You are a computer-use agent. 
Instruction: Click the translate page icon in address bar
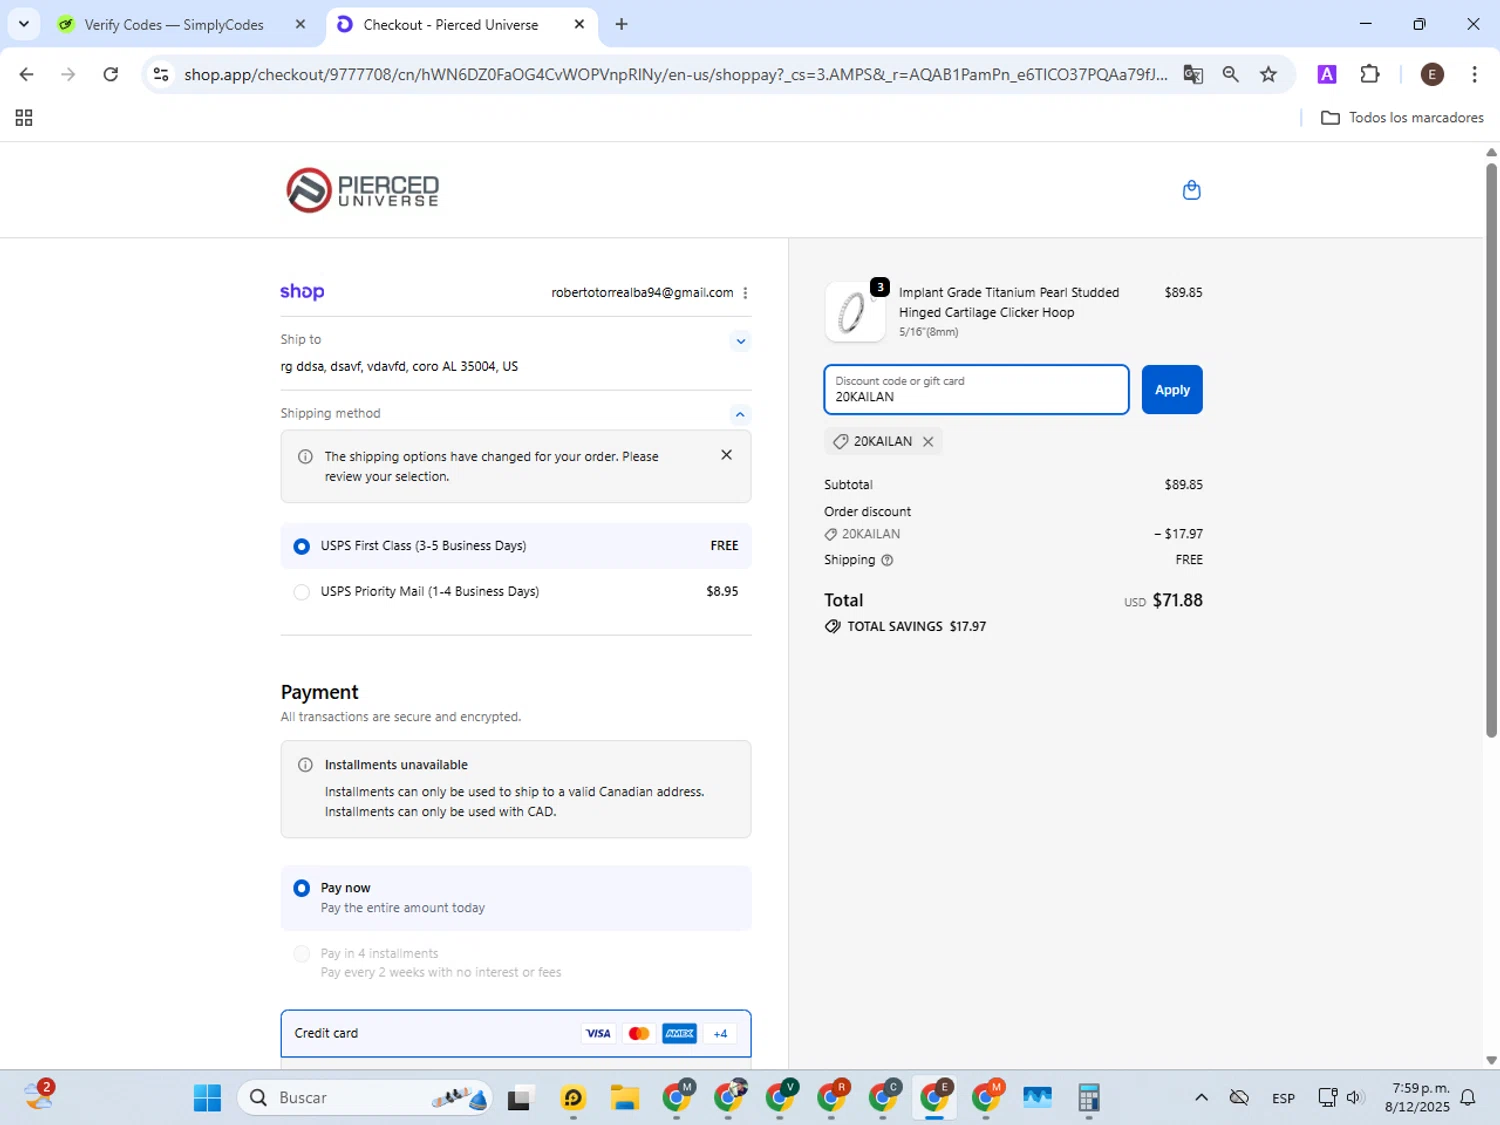(1192, 74)
